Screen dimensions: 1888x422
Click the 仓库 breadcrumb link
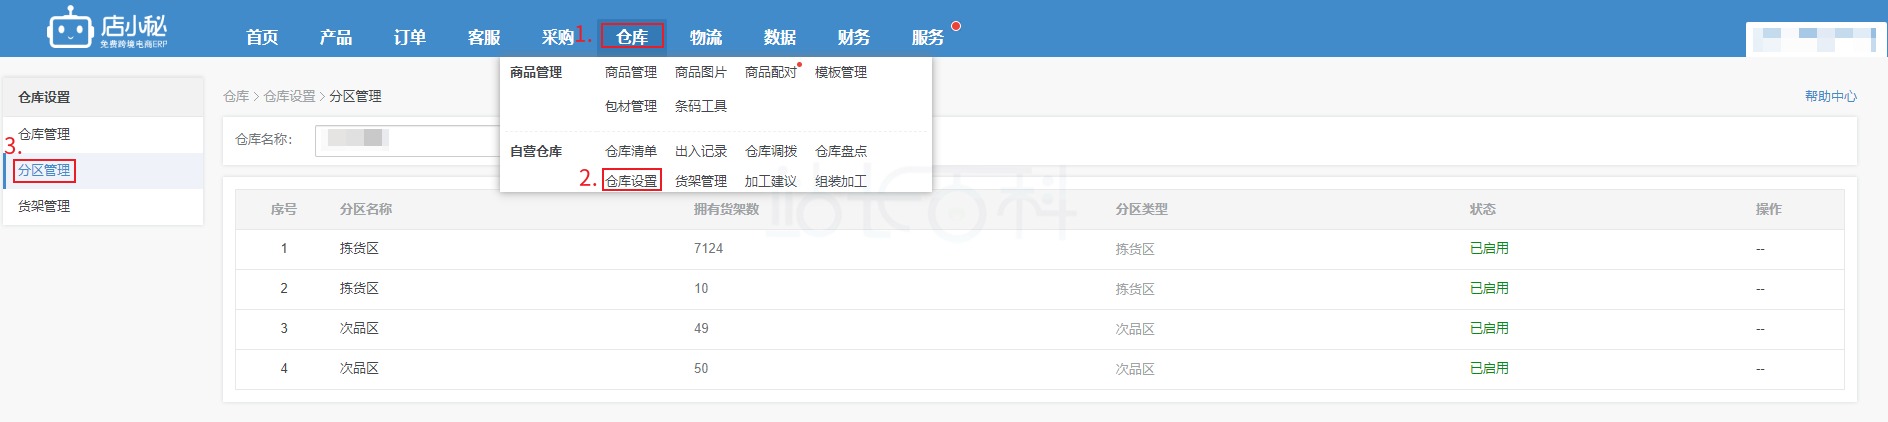(236, 96)
